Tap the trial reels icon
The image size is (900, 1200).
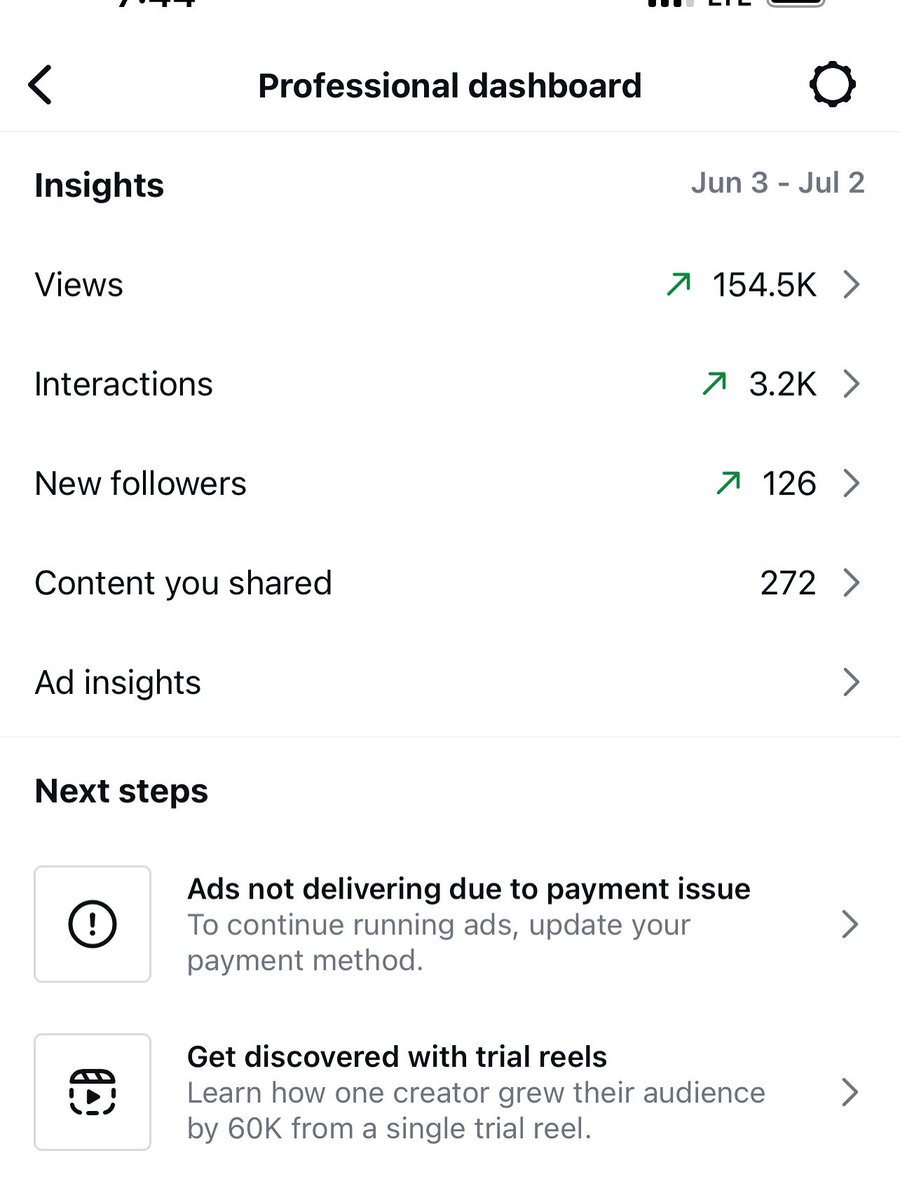pyautogui.click(x=93, y=1092)
